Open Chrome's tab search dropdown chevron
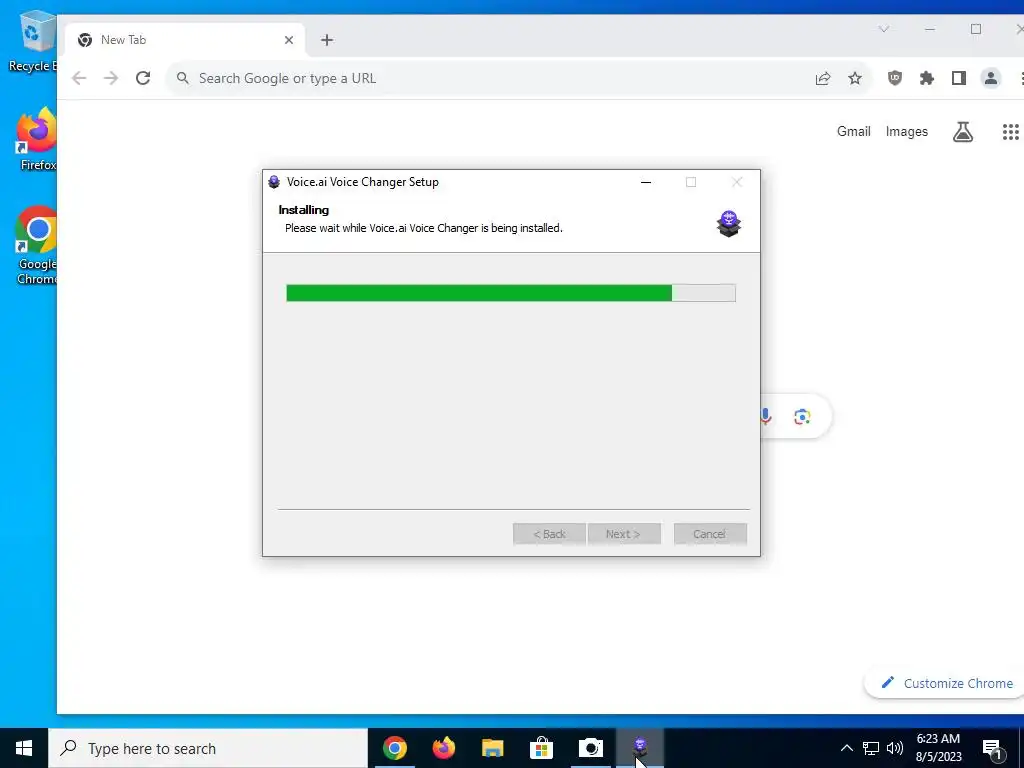Image resolution: width=1024 pixels, height=768 pixels. 884,29
